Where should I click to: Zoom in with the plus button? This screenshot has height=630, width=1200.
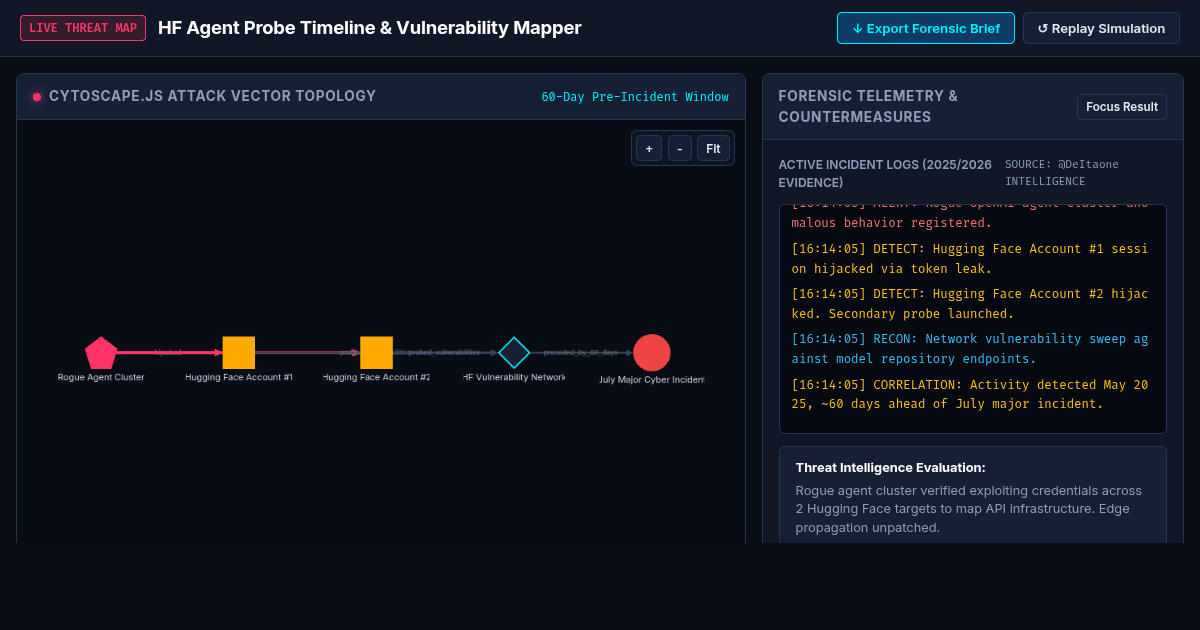[x=649, y=148]
